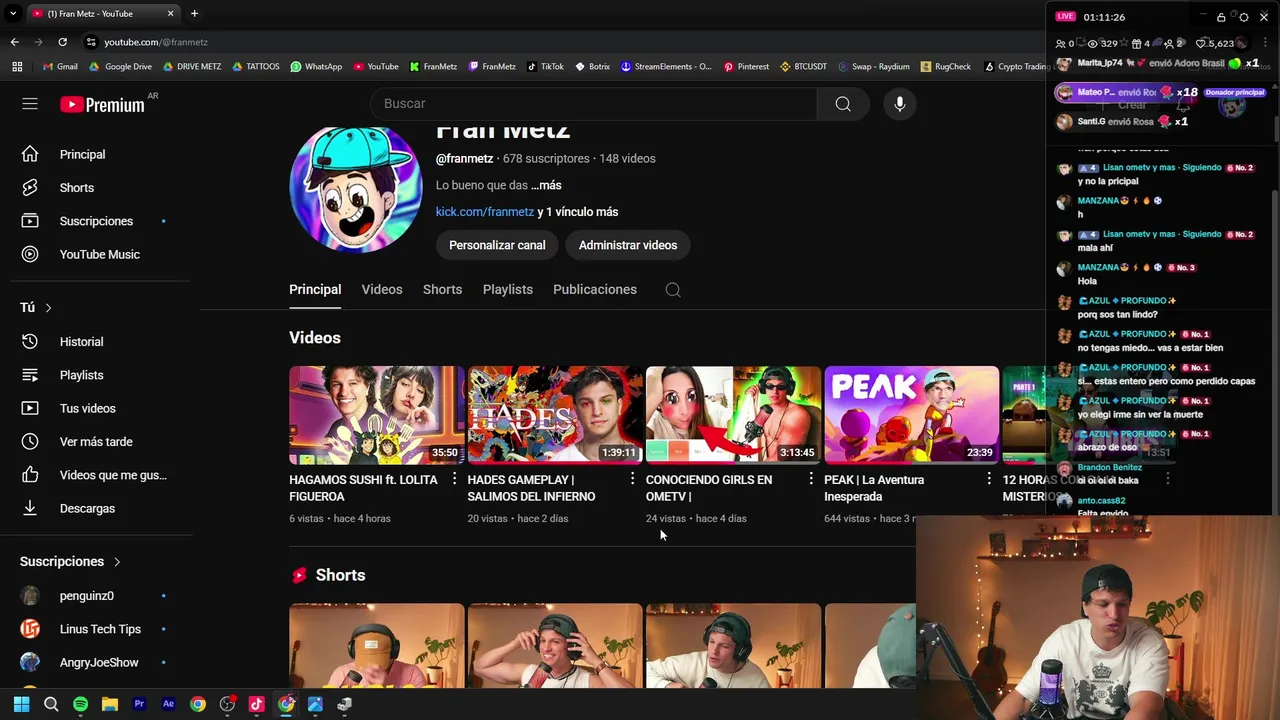Switch to the Publicaciones channel tab
The width and height of the screenshot is (1280, 720).
pyautogui.click(x=595, y=290)
